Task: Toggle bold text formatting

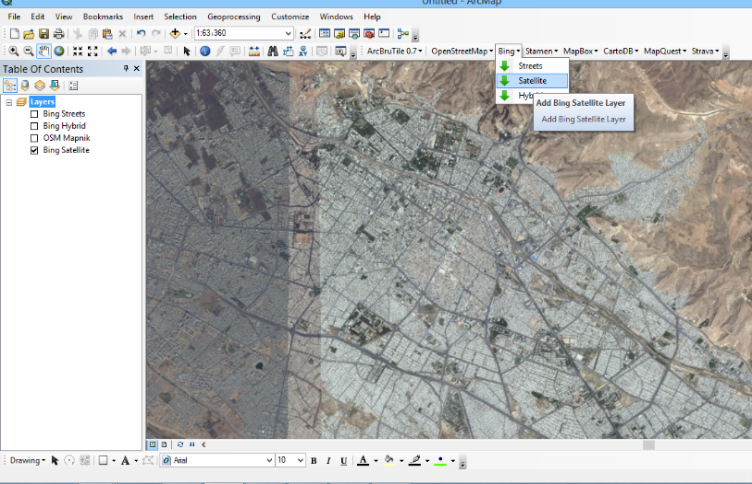Action: click(314, 460)
